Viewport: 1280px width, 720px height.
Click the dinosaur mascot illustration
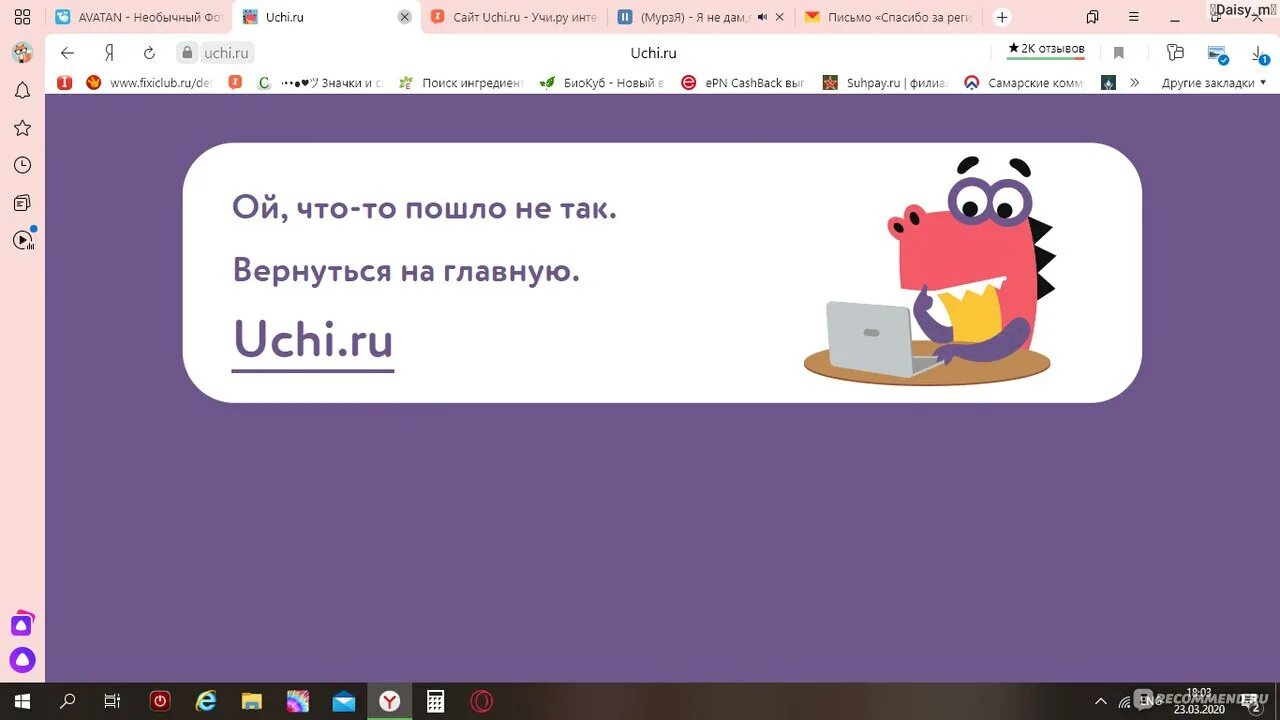tap(930, 270)
